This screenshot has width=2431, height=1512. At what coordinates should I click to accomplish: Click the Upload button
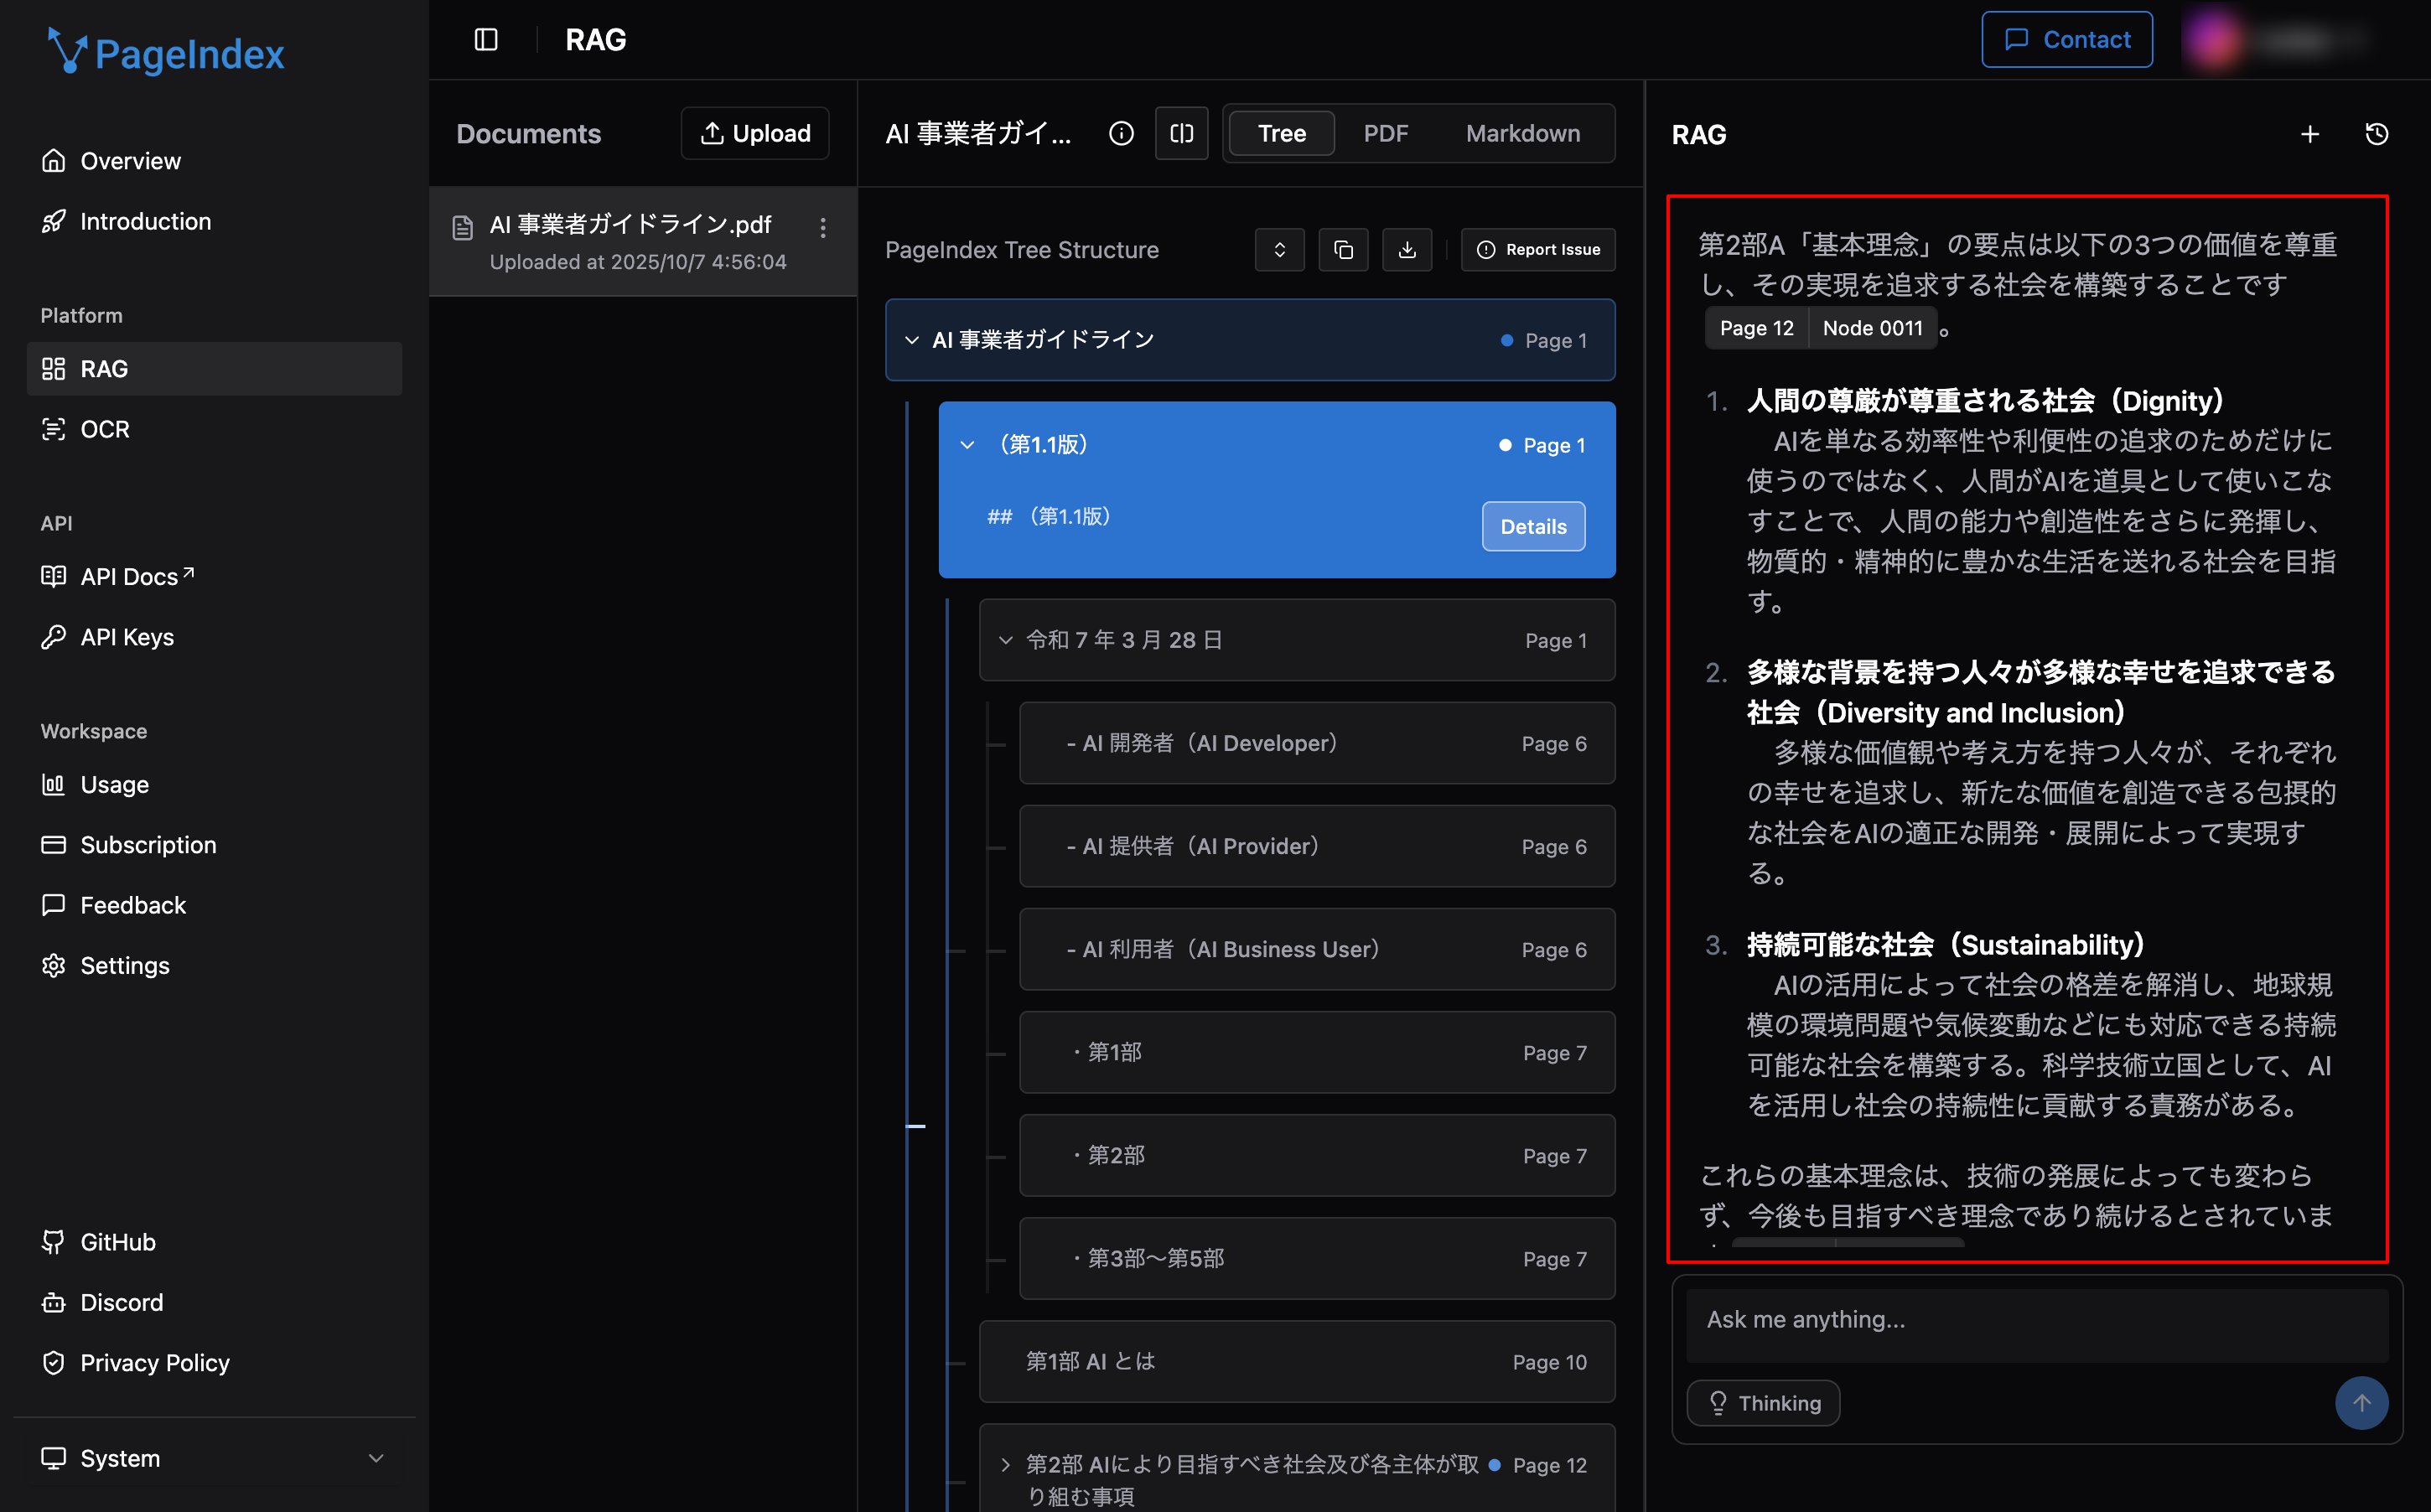pyautogui.click(x=755, y=133)
